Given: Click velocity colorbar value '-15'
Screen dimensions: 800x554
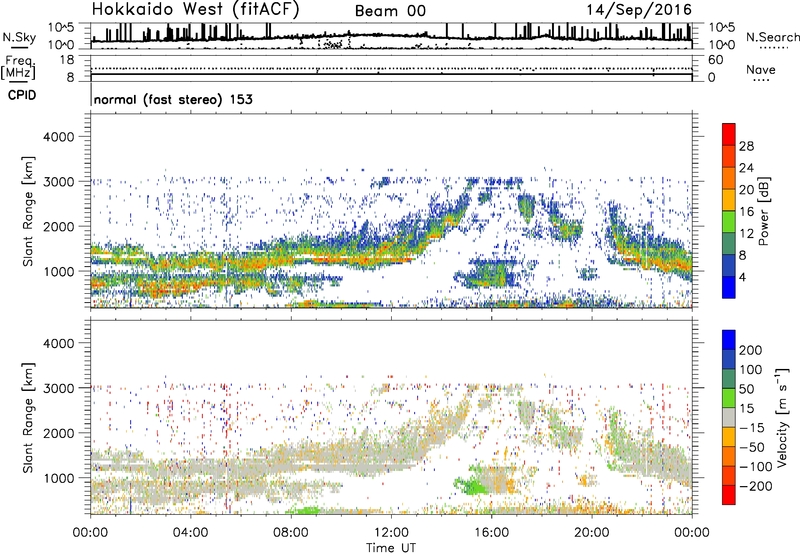Looking at the screenshot, I should [752, 428].
